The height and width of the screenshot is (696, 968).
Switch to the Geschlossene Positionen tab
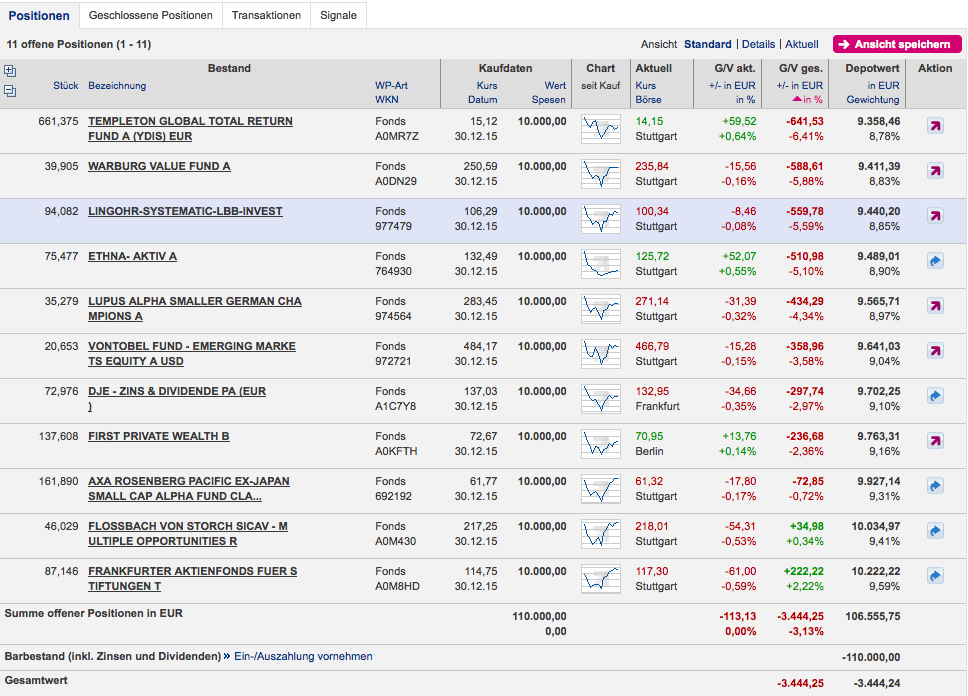(x=151, y=15)
